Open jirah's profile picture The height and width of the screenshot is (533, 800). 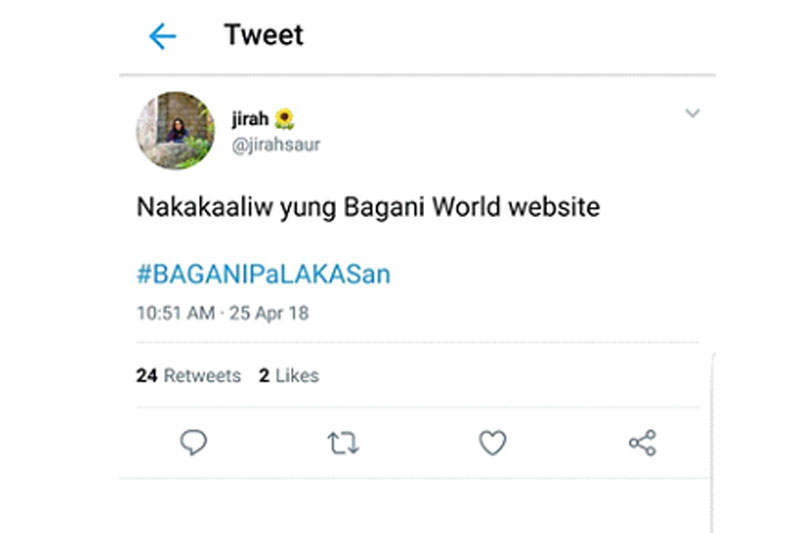175,131
